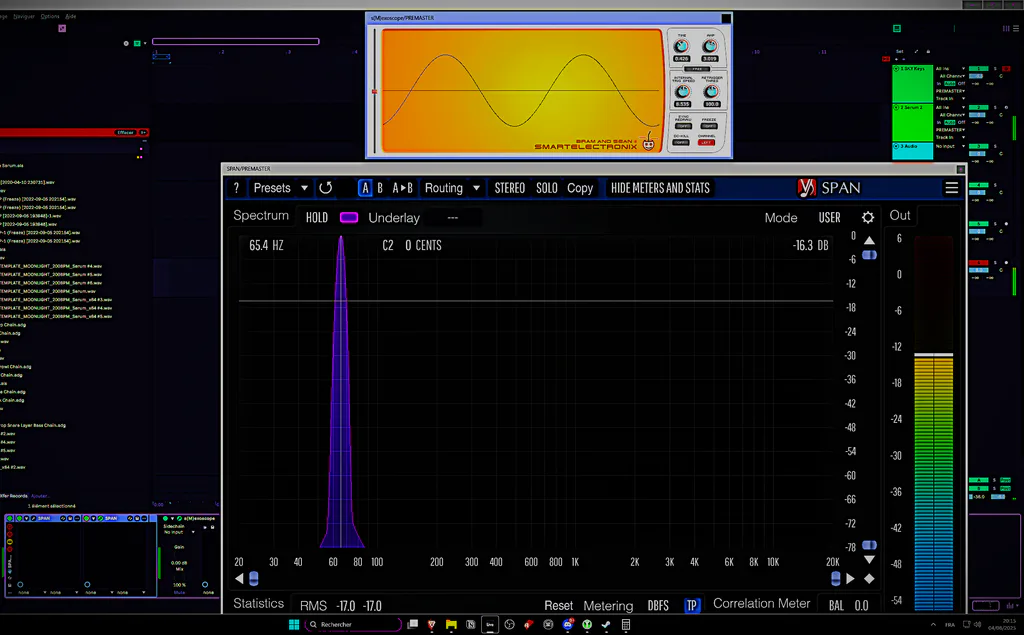Open SPAN mode settings gear
Screen dimensions: 1024x635
click(868, 218)
